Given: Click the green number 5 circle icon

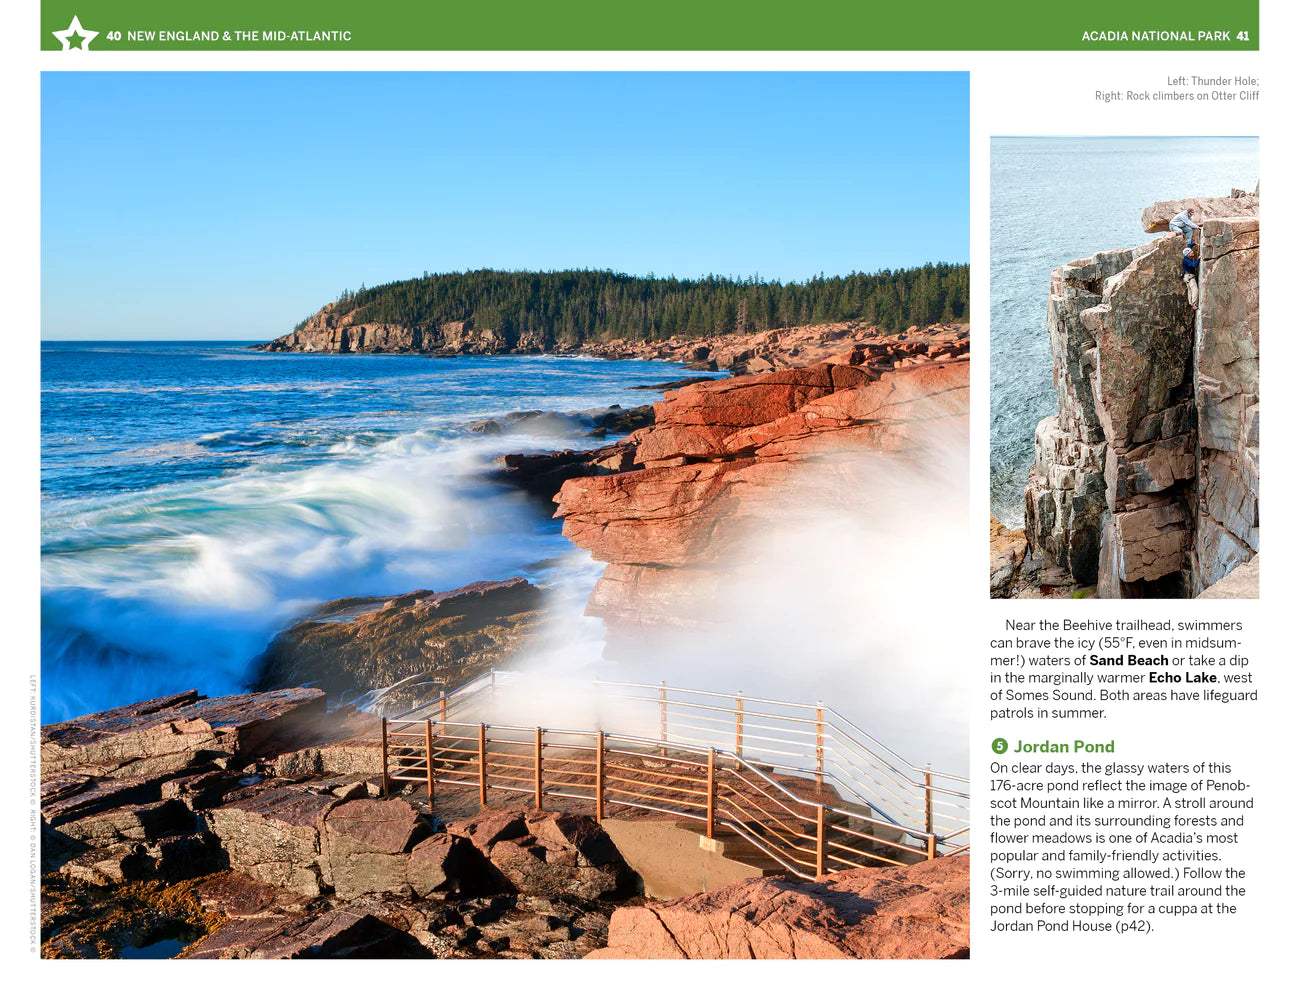Looking at the screenshot, I should coord(999,746).
